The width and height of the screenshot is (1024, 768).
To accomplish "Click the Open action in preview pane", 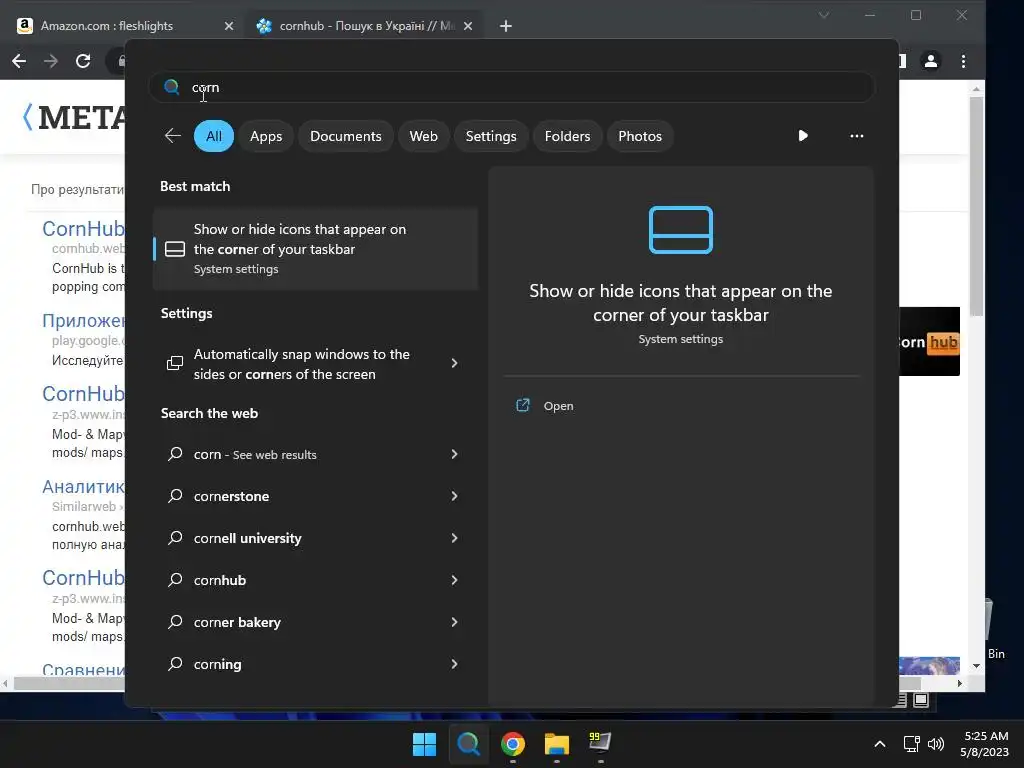I will 558,406.
